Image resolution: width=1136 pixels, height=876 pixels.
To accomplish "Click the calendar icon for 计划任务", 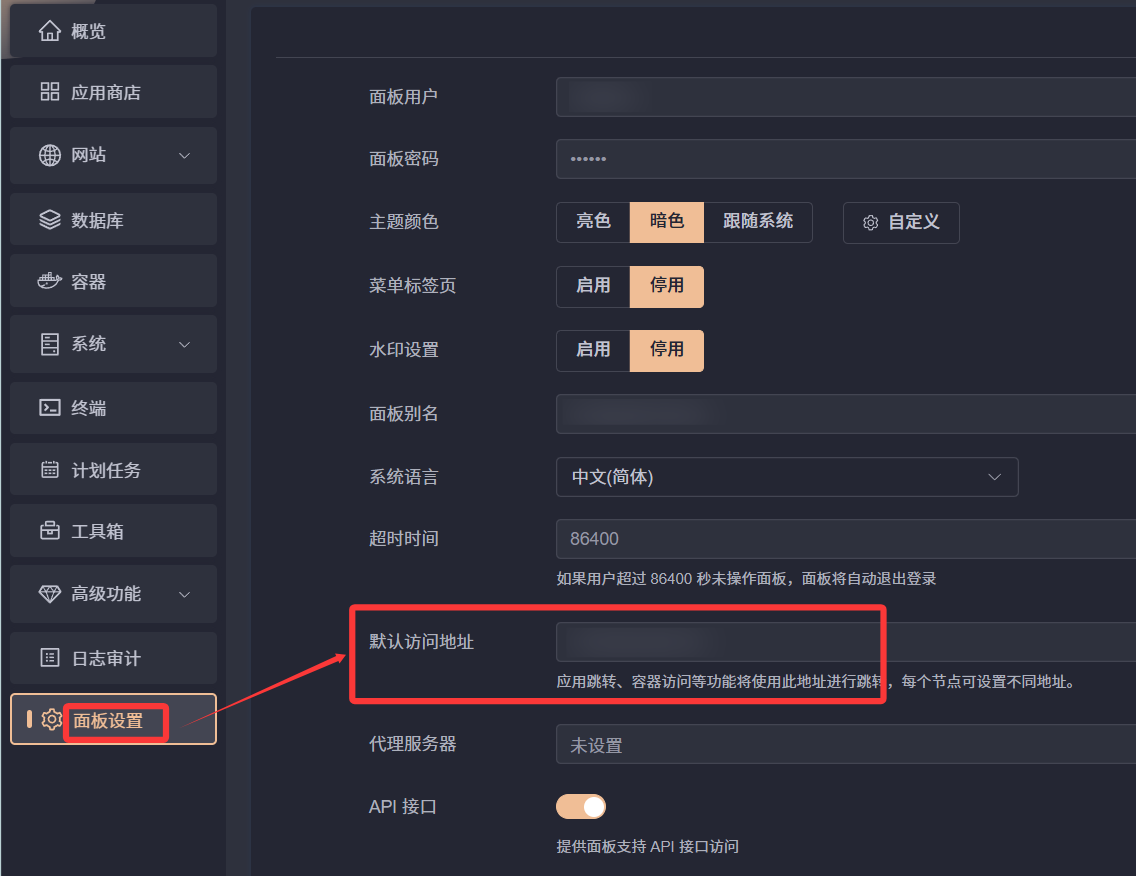I will (50, 470).
